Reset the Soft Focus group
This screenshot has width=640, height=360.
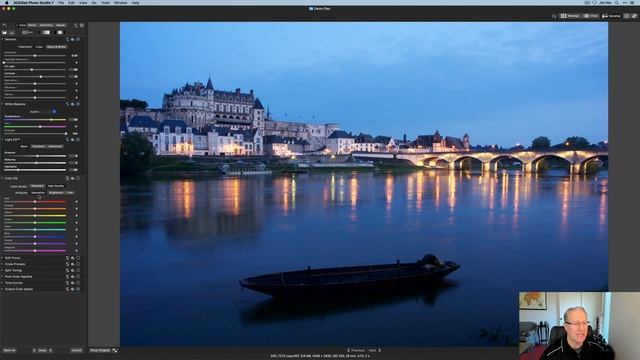tap(68, 258)
